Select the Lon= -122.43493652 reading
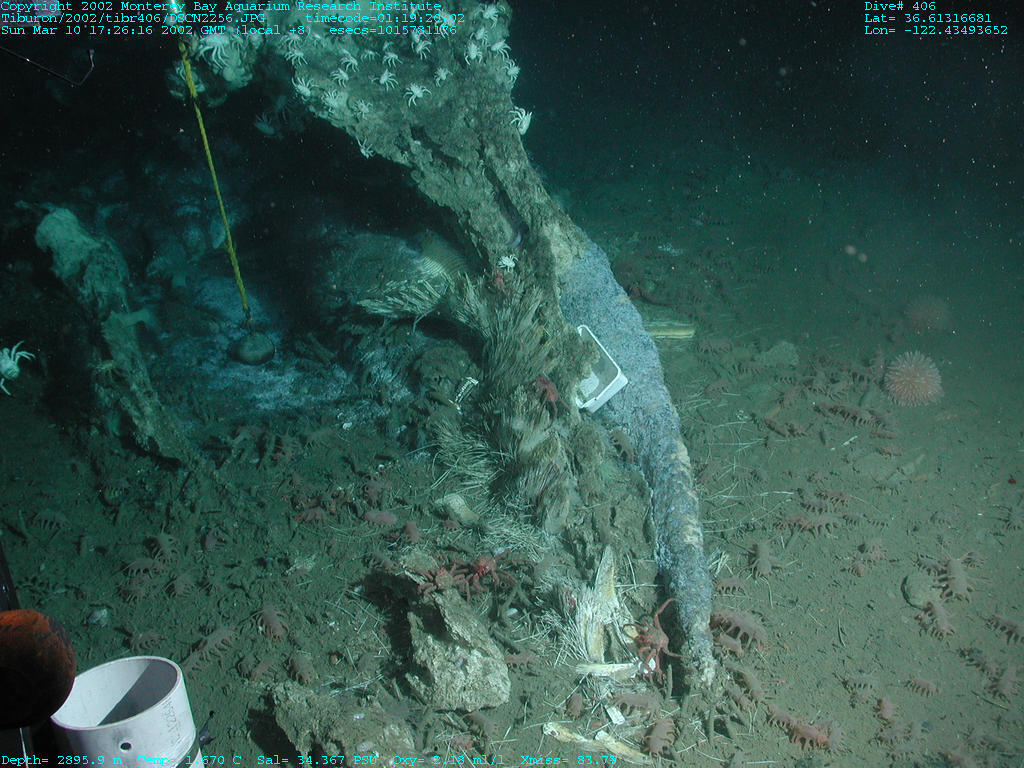Image resolution: width=1024 pixels, height=768 pixels. (x=935, y=30)
